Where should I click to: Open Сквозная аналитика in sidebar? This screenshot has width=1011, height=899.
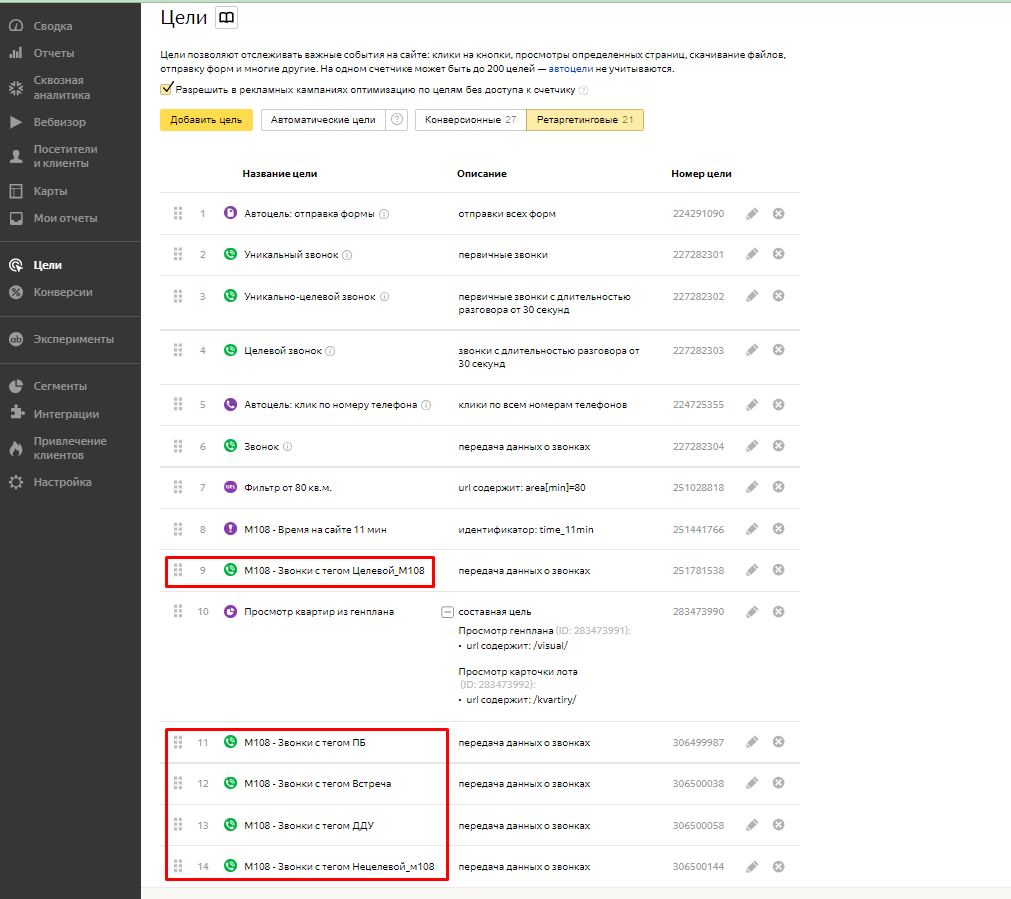tap(61, 88)
